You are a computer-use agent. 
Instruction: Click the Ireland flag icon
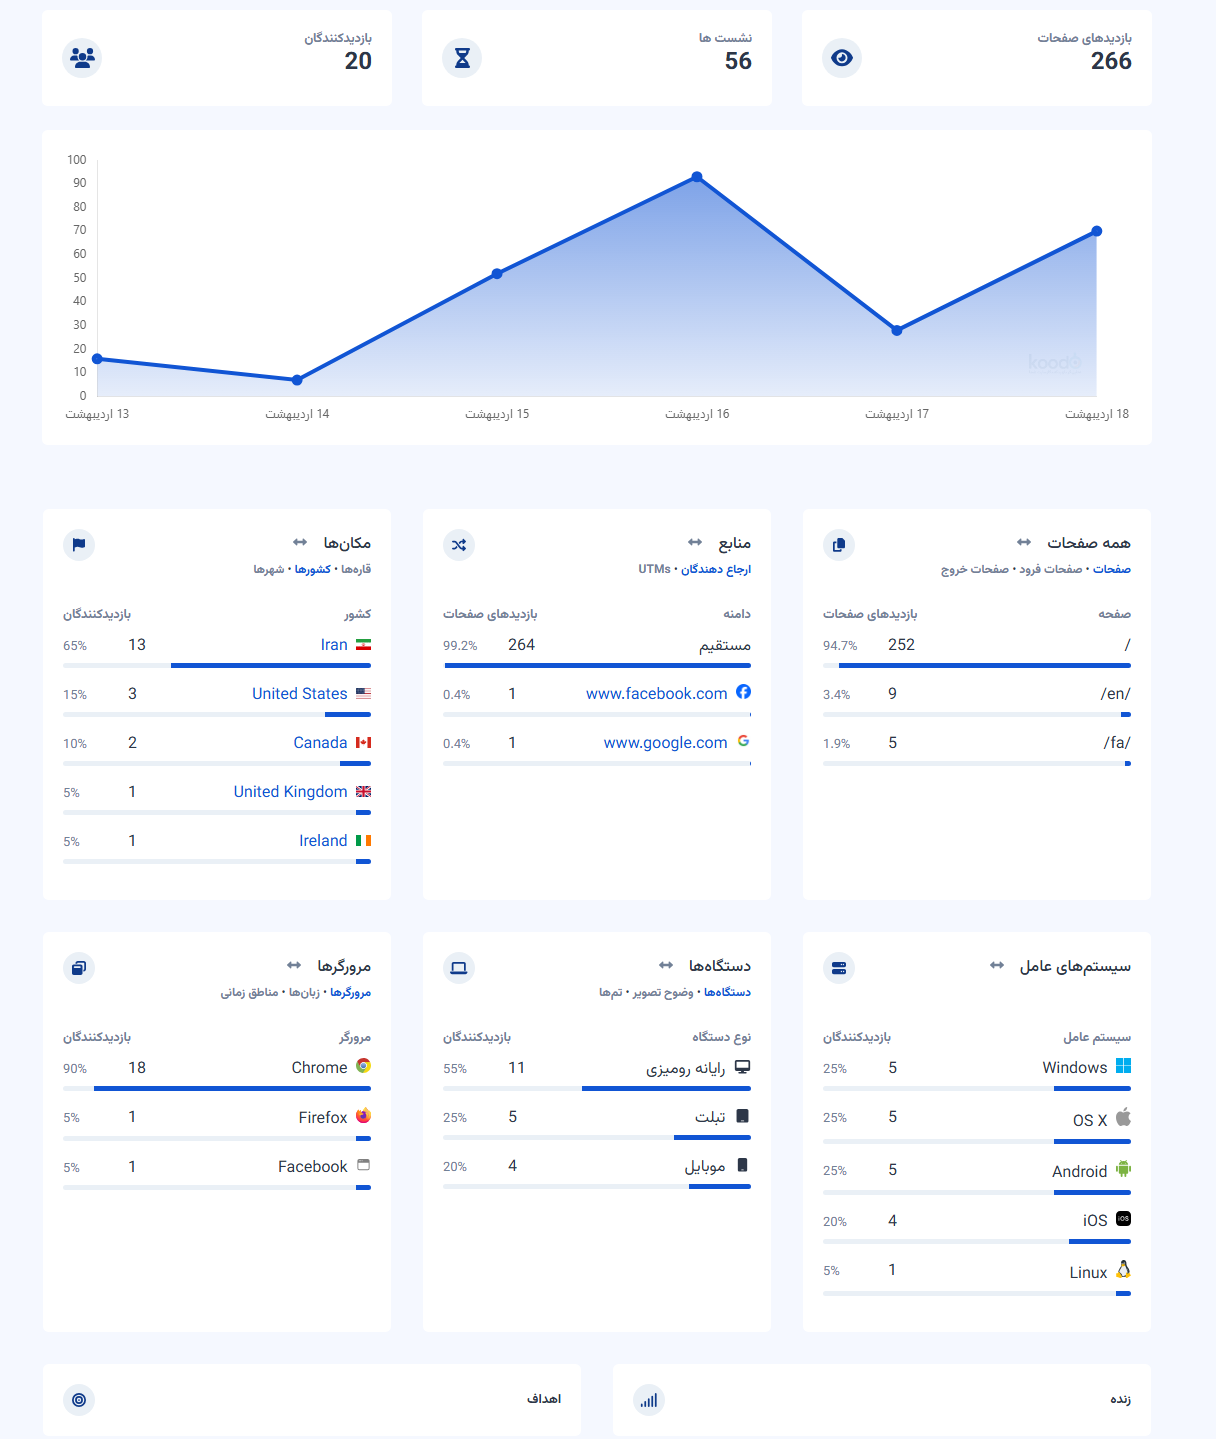363,840
